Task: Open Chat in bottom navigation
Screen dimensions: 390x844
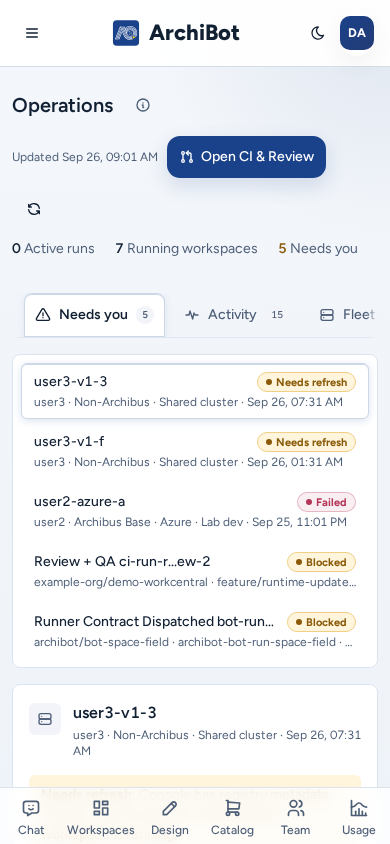Action: tap(31, 817)
